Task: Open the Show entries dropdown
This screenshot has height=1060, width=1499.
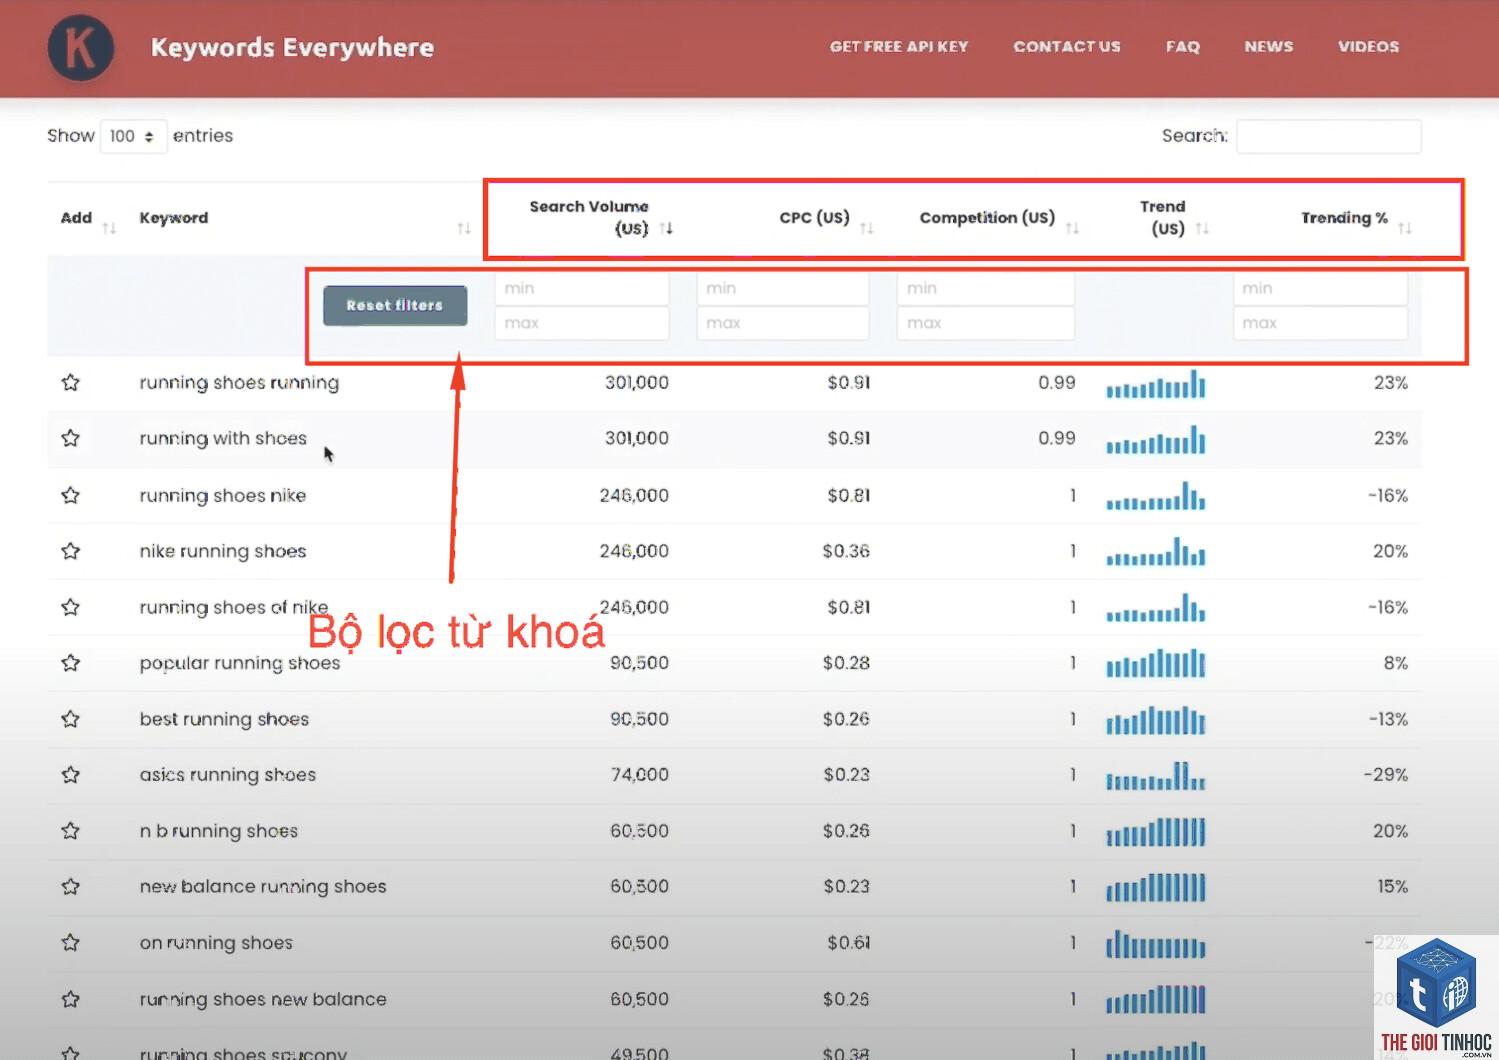Action: pos(133,136)
